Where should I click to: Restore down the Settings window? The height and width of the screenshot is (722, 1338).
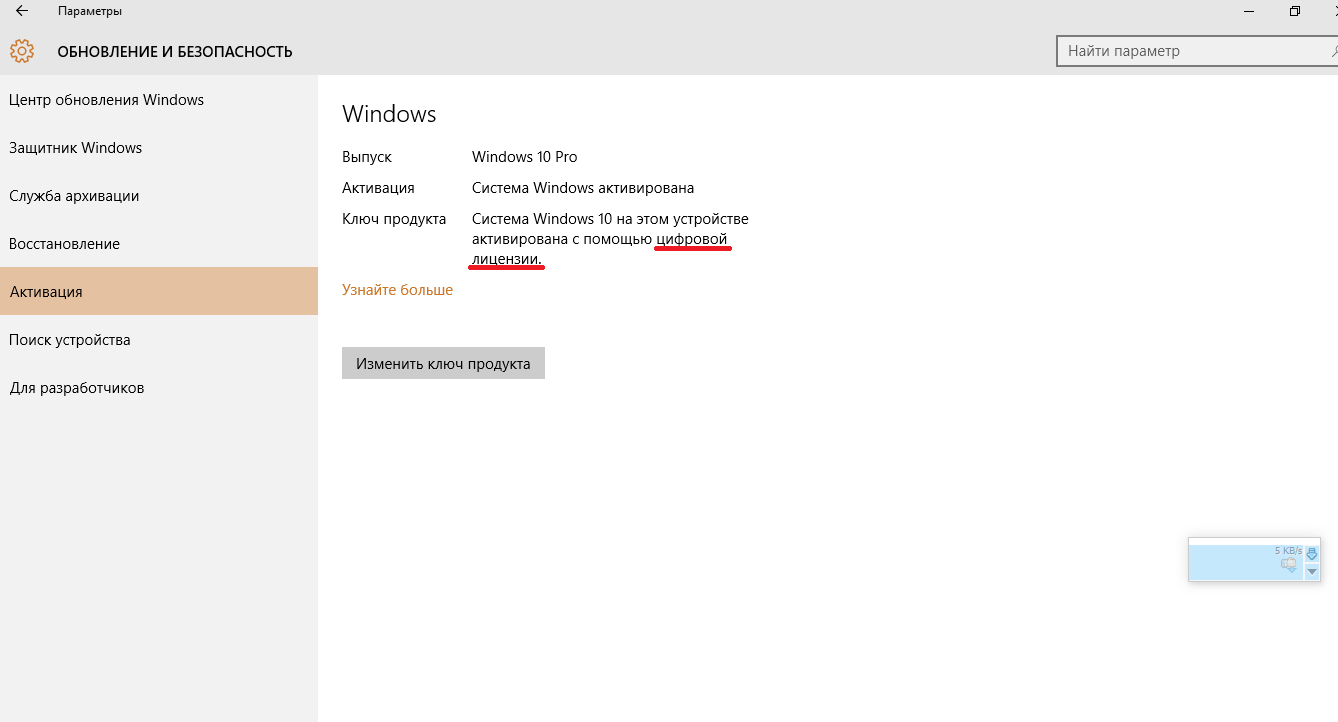(1295, 11)
